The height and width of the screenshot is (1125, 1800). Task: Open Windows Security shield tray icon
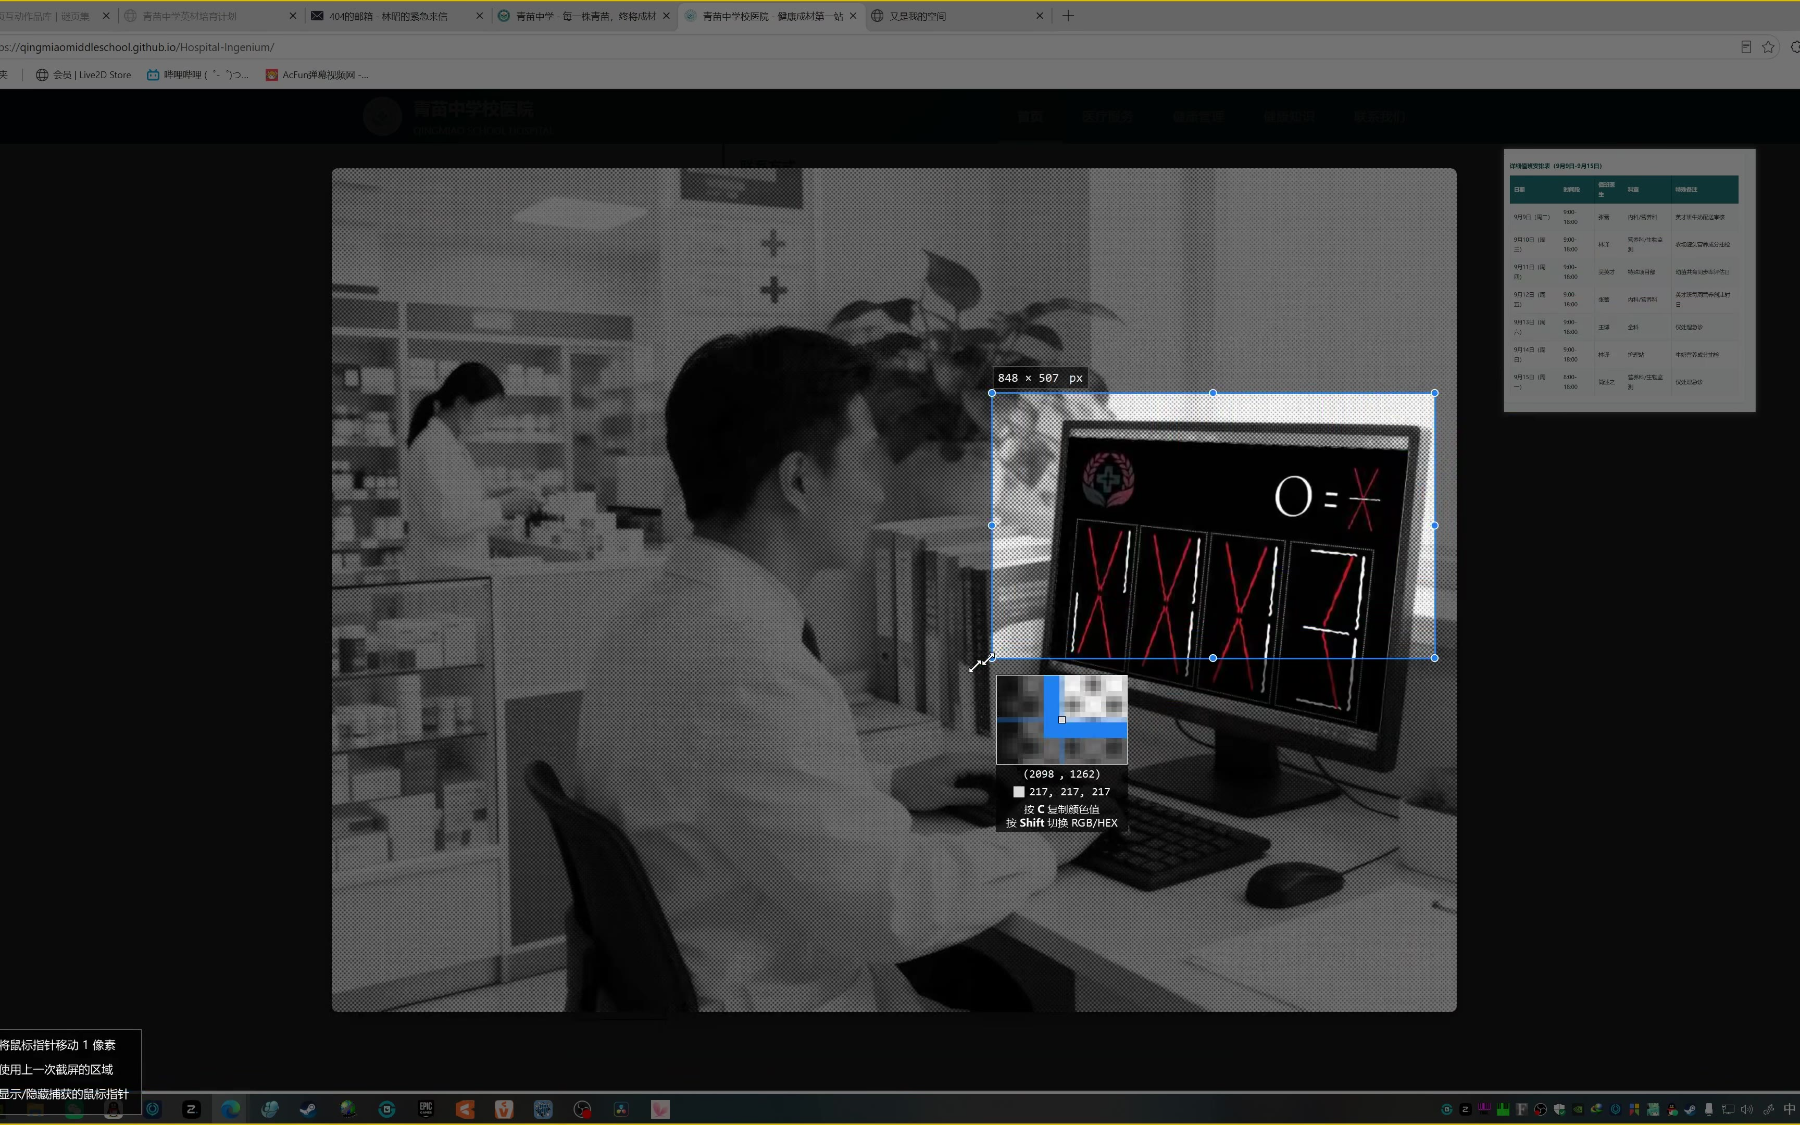(1559, 1109)
